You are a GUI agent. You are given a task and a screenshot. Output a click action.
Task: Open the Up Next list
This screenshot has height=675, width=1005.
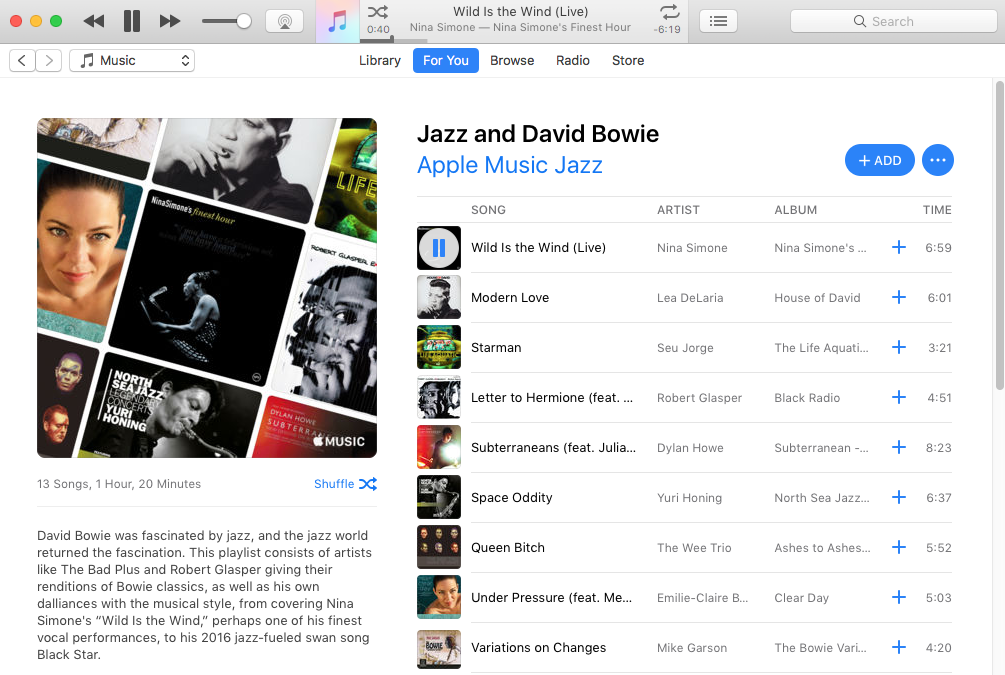tap(718, 21)
